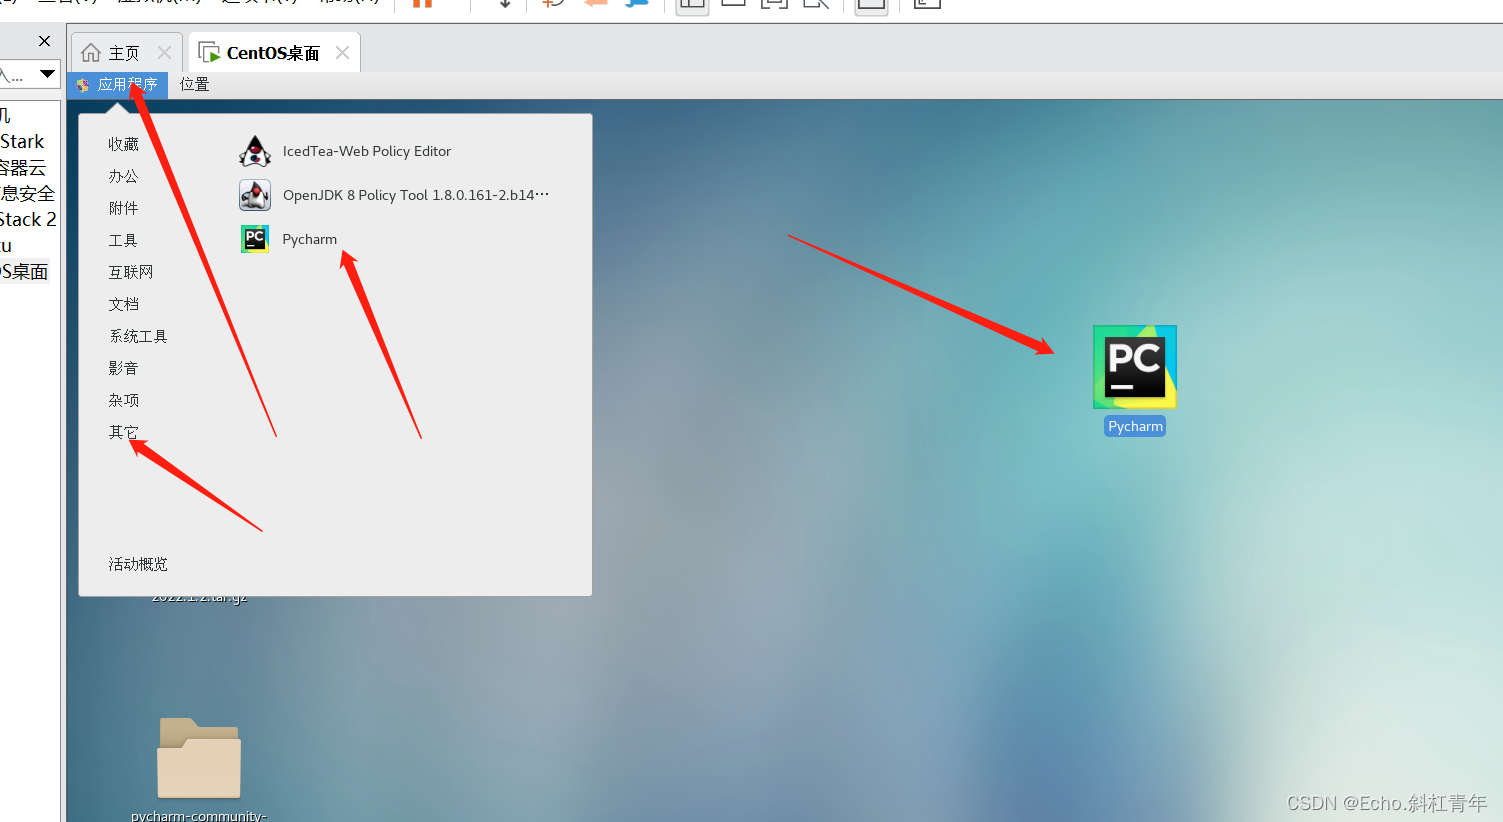The height and width of the screenshot is (822, 1503).
Task: Select the 文档 documentation category
Action: (124, 304)
